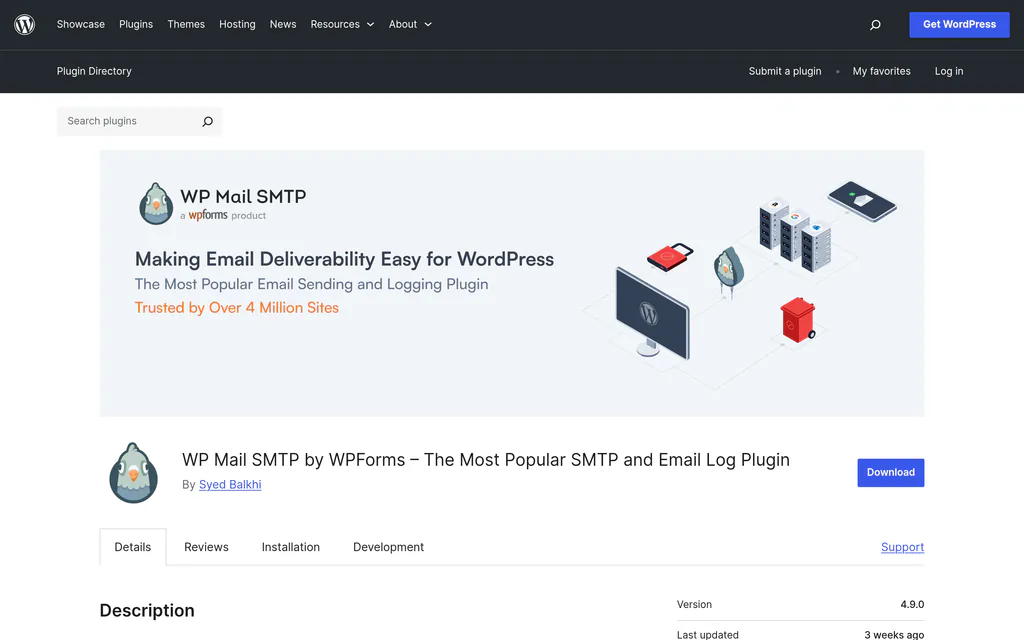The image size is (1024, 640).
Task: Open author Syed Balkhi link
Action: [230, 485]
